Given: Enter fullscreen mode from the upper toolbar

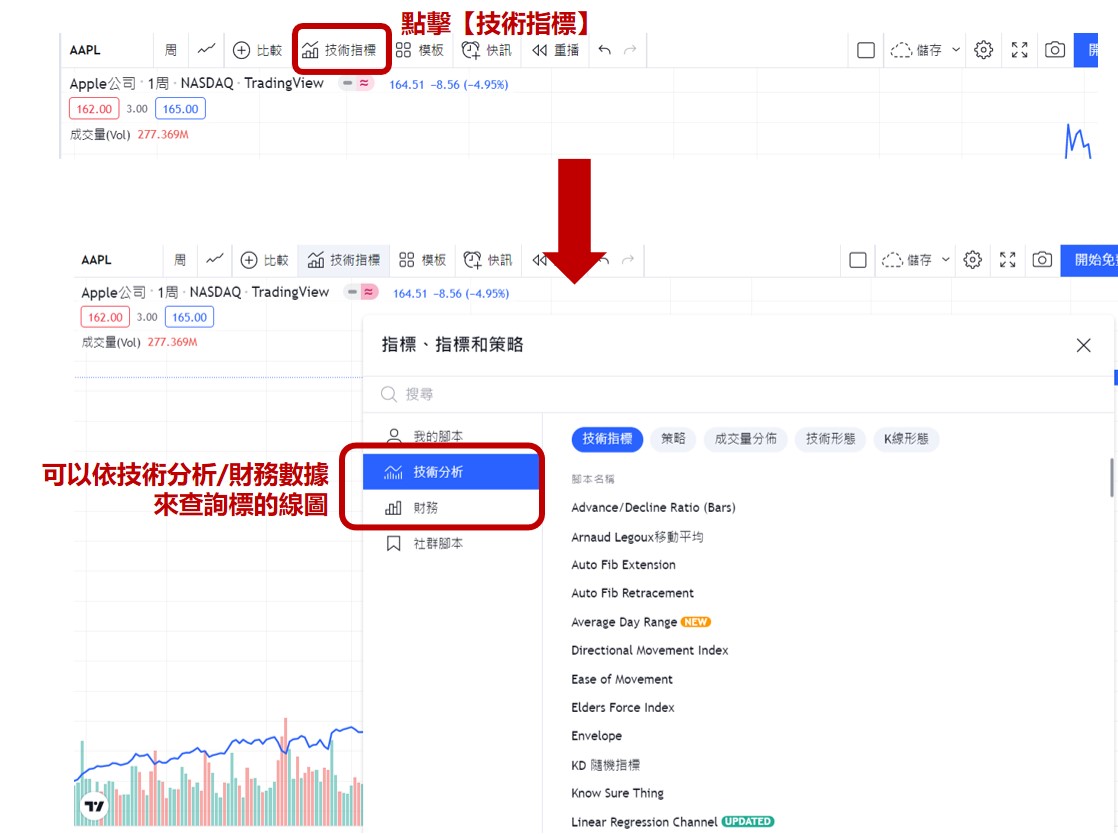Looking at the screenshot, I should [1020, 50].
